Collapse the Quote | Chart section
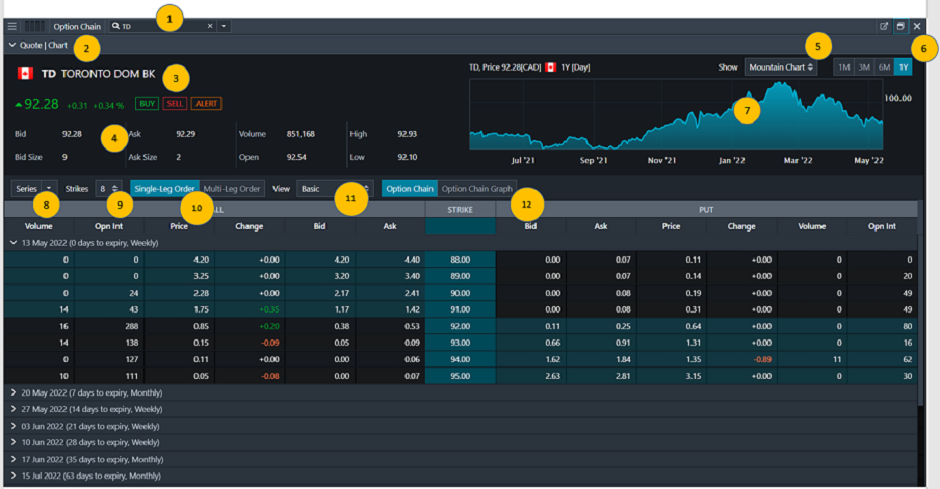Screen dimensions: 940x489 click(x=12, y=45)
